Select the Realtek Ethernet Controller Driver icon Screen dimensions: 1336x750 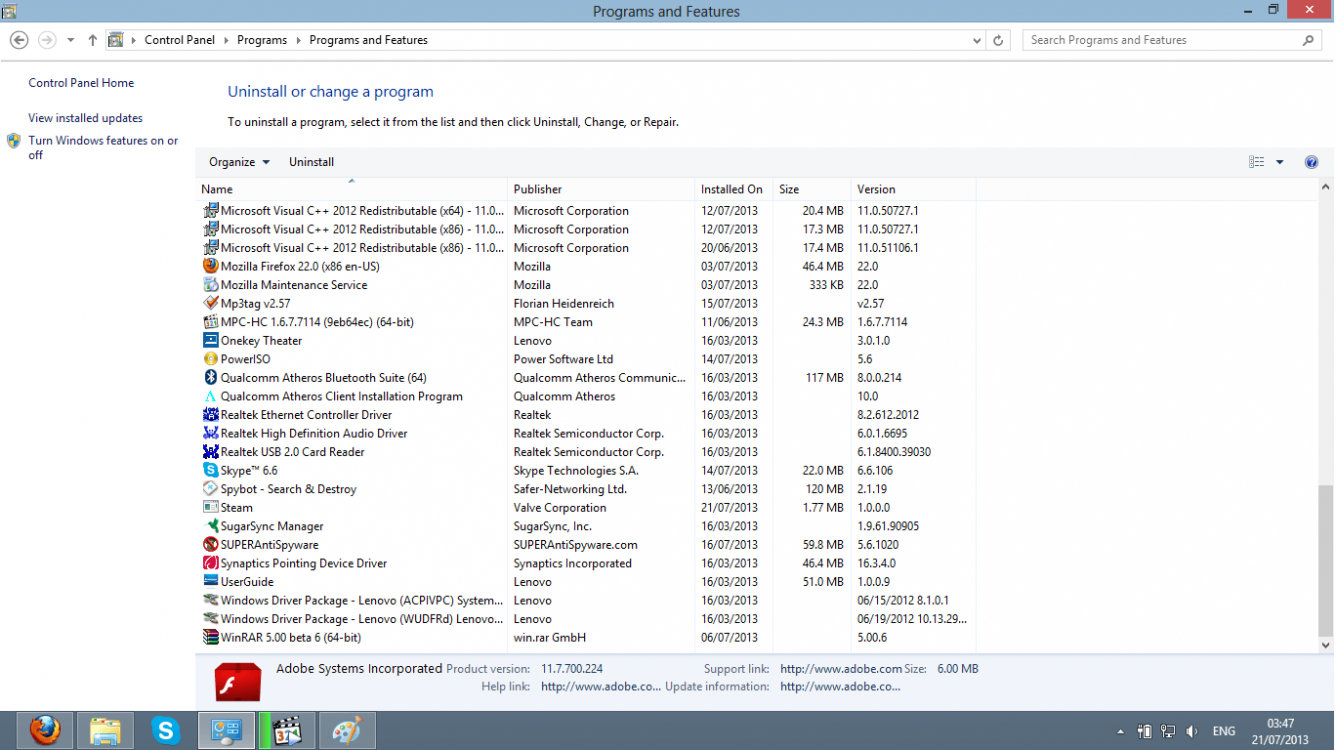(210, 414)
